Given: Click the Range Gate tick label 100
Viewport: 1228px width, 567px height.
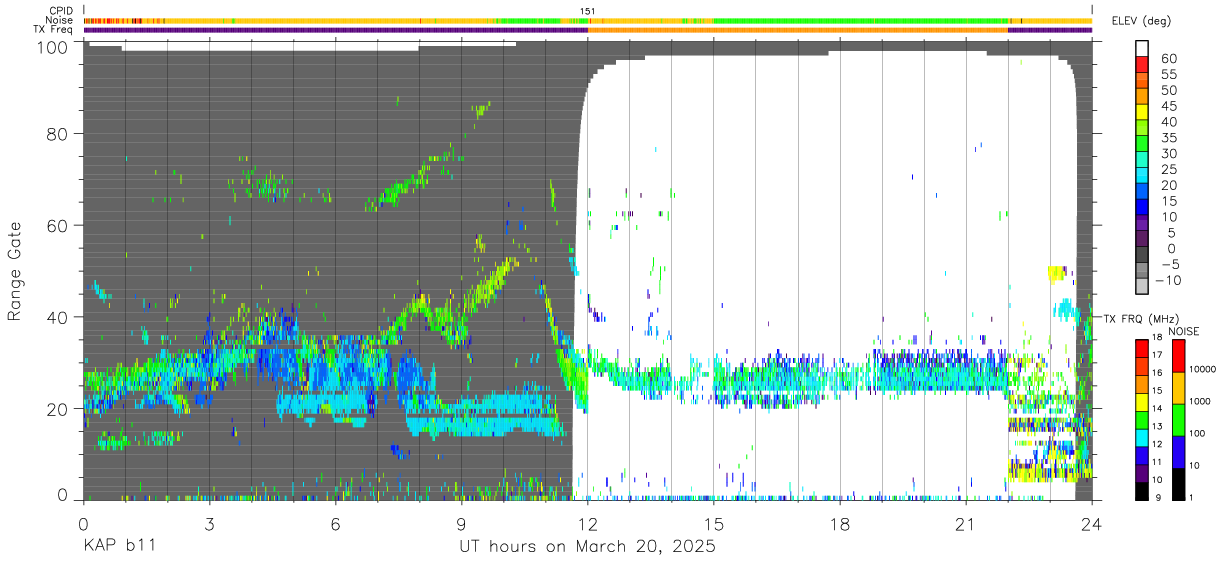Looking at the screenshot, I should pyautogui.click(x=53, y=47).
